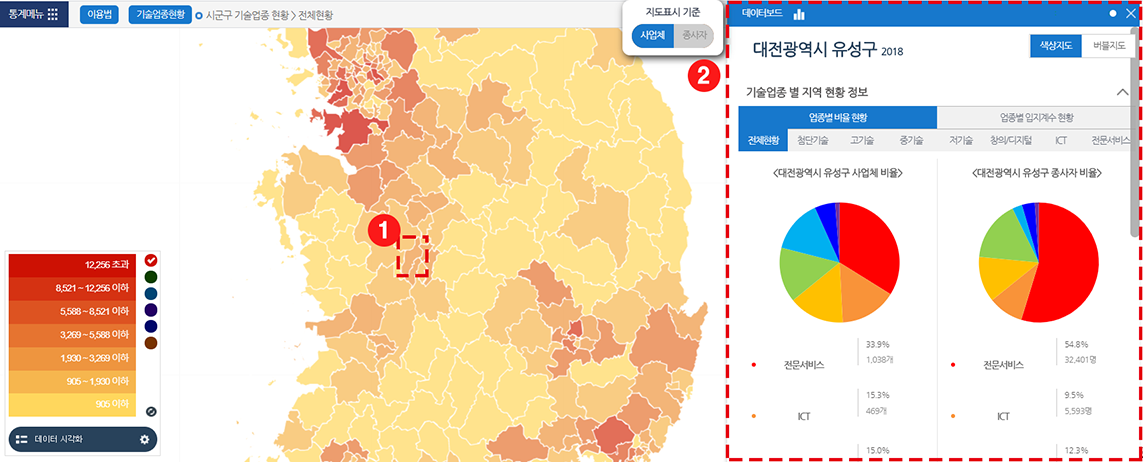This screenshot has height=462, width=1143.
Task: Select the navy legend color
Action: click(151, 326)
